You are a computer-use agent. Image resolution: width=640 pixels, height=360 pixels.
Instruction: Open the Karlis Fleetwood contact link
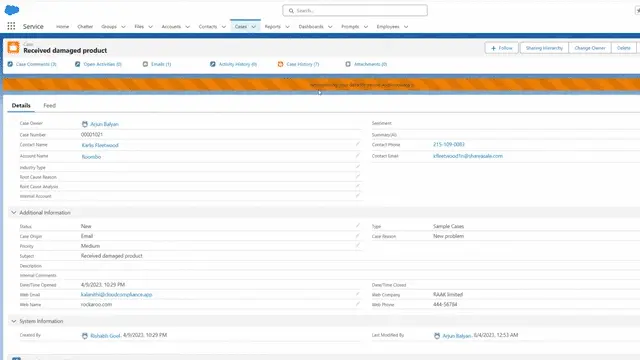[100, 145]
